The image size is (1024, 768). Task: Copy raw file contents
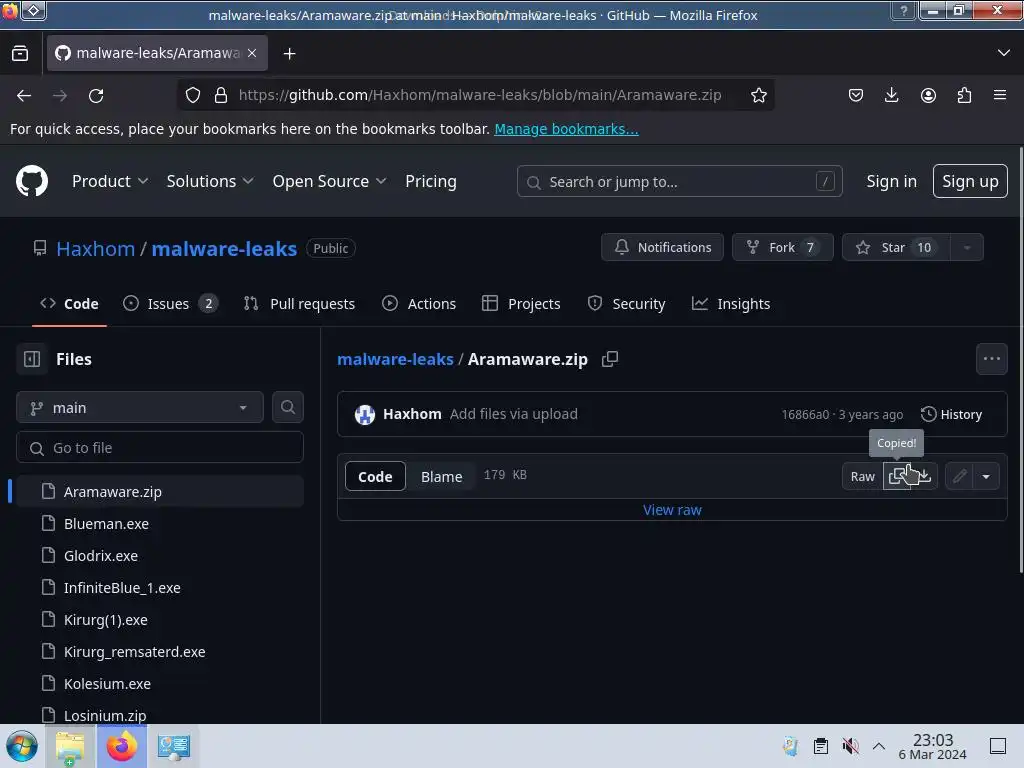[x=898, y=476]
